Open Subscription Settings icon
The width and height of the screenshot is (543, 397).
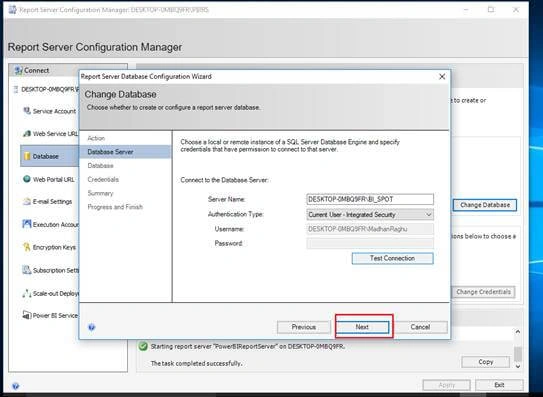tap(27, 270)
